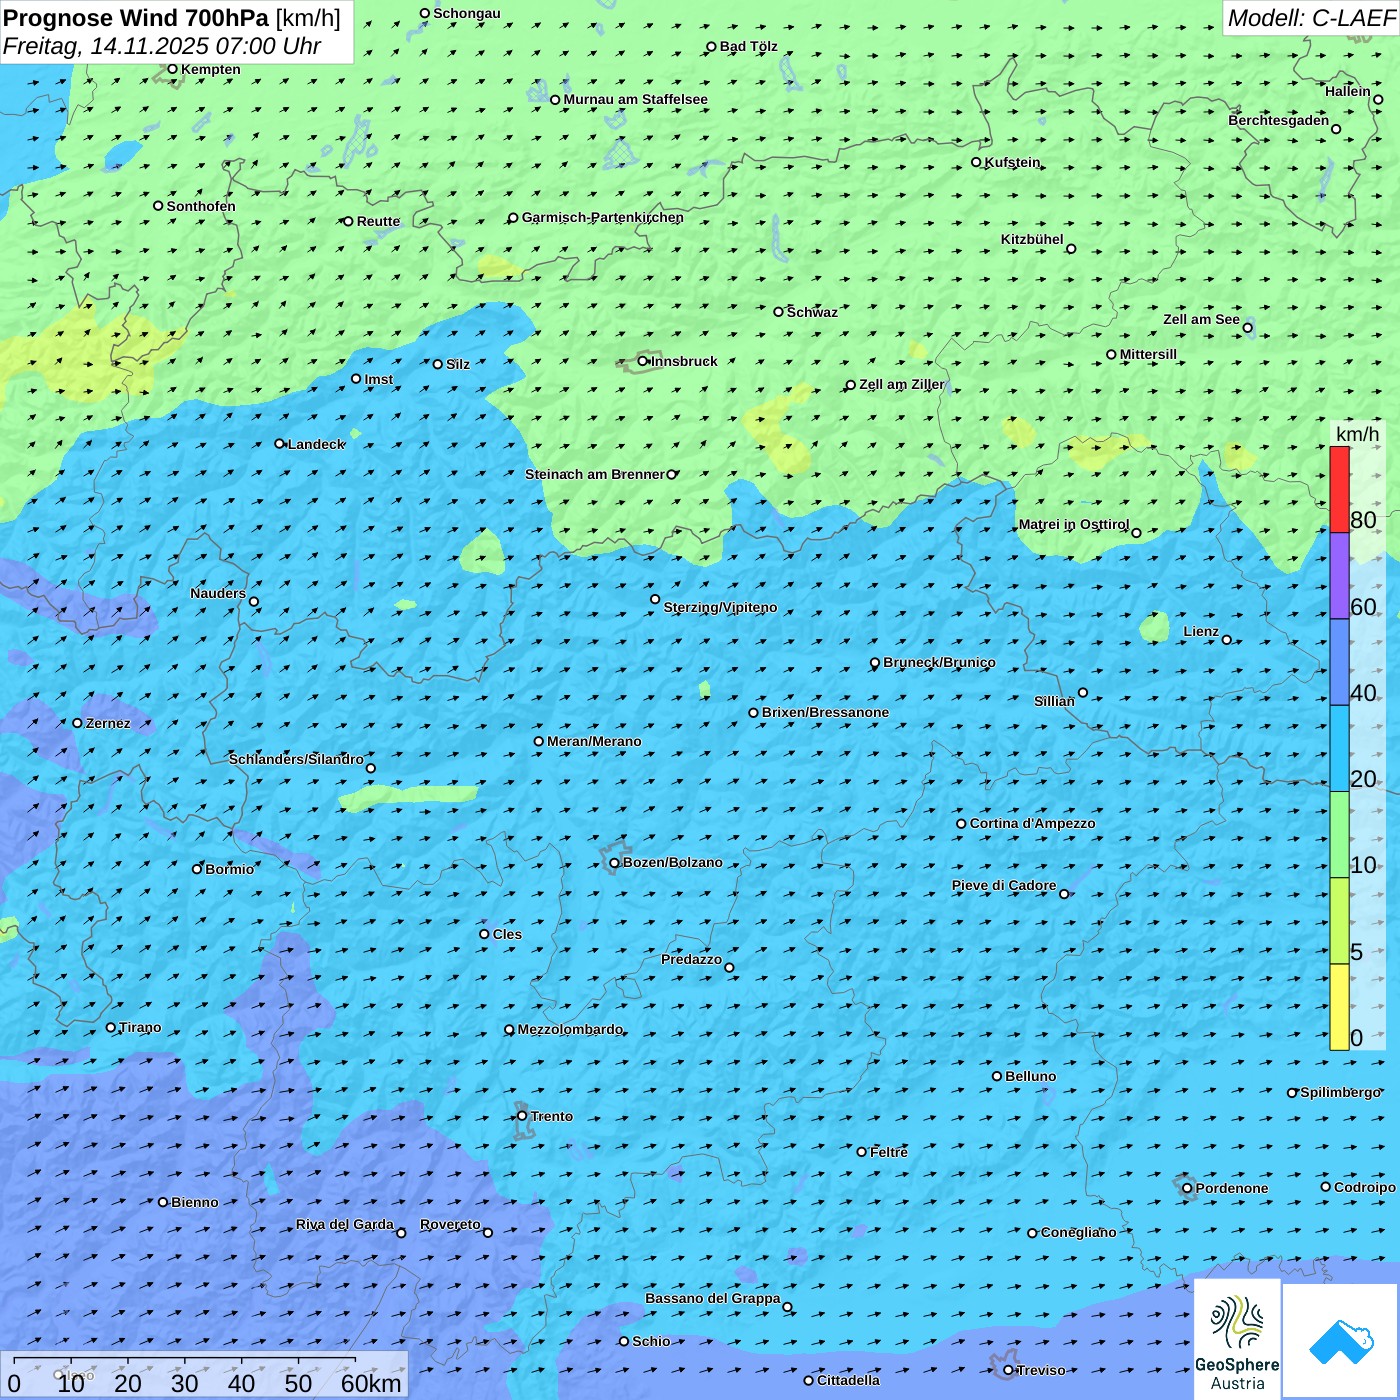Select the Innsbruck city marker

click(x=643, y=361)
